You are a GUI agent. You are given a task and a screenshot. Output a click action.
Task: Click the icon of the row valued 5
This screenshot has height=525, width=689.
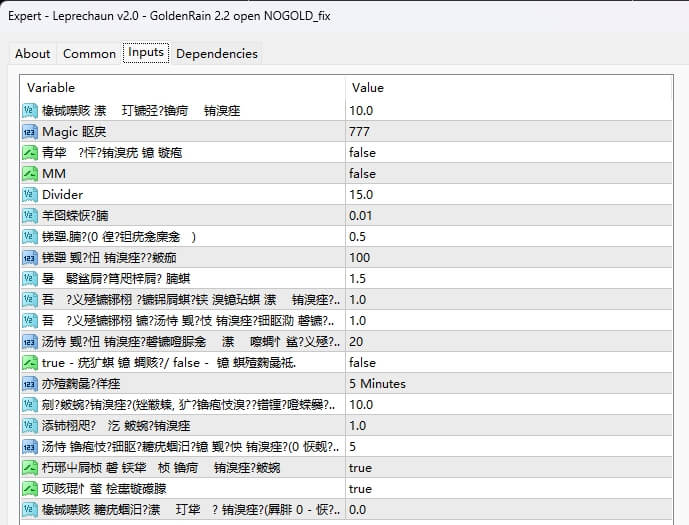click(x=29, y=447)
